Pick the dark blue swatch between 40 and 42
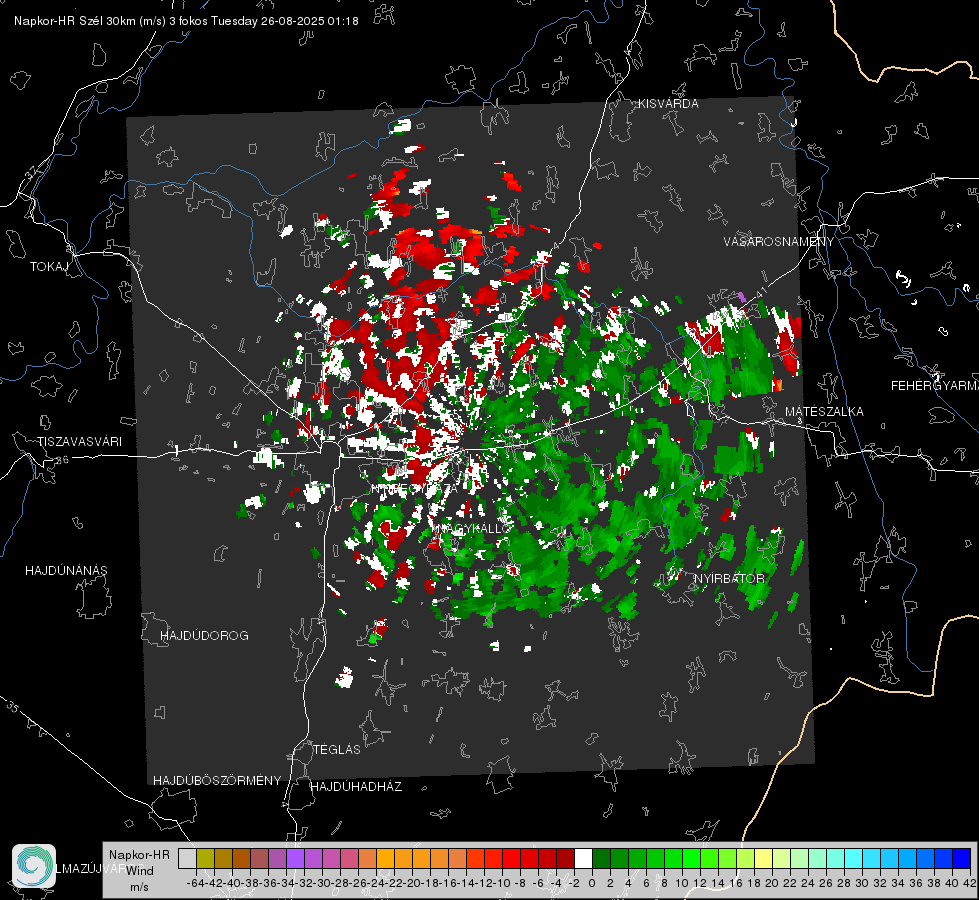Image resolution: width=979 pixels, height=900 pixels. coord(962,858)
